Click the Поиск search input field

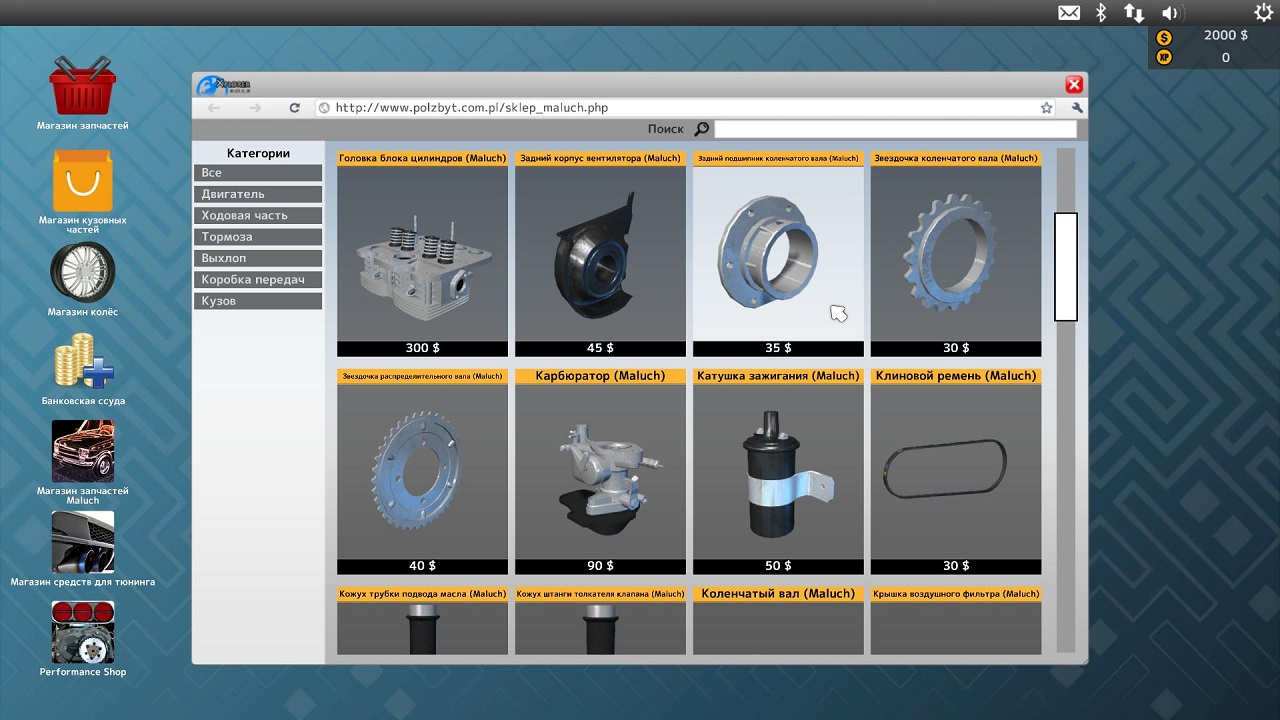point(895,129)
